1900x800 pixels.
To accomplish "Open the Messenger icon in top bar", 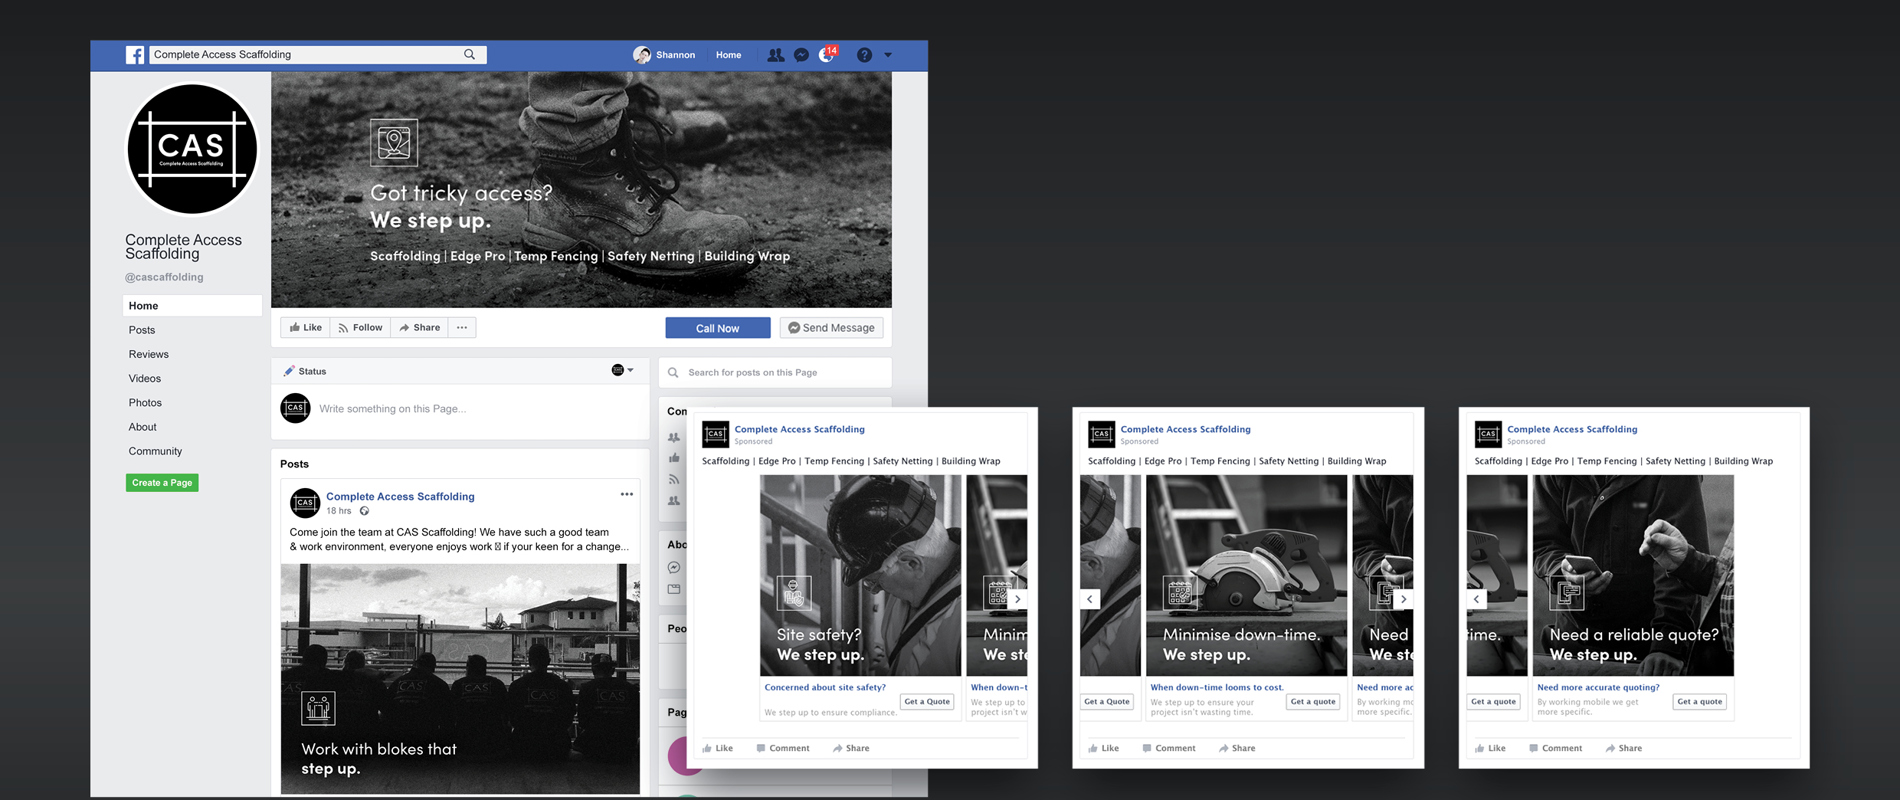I will [x=801, y=55].
